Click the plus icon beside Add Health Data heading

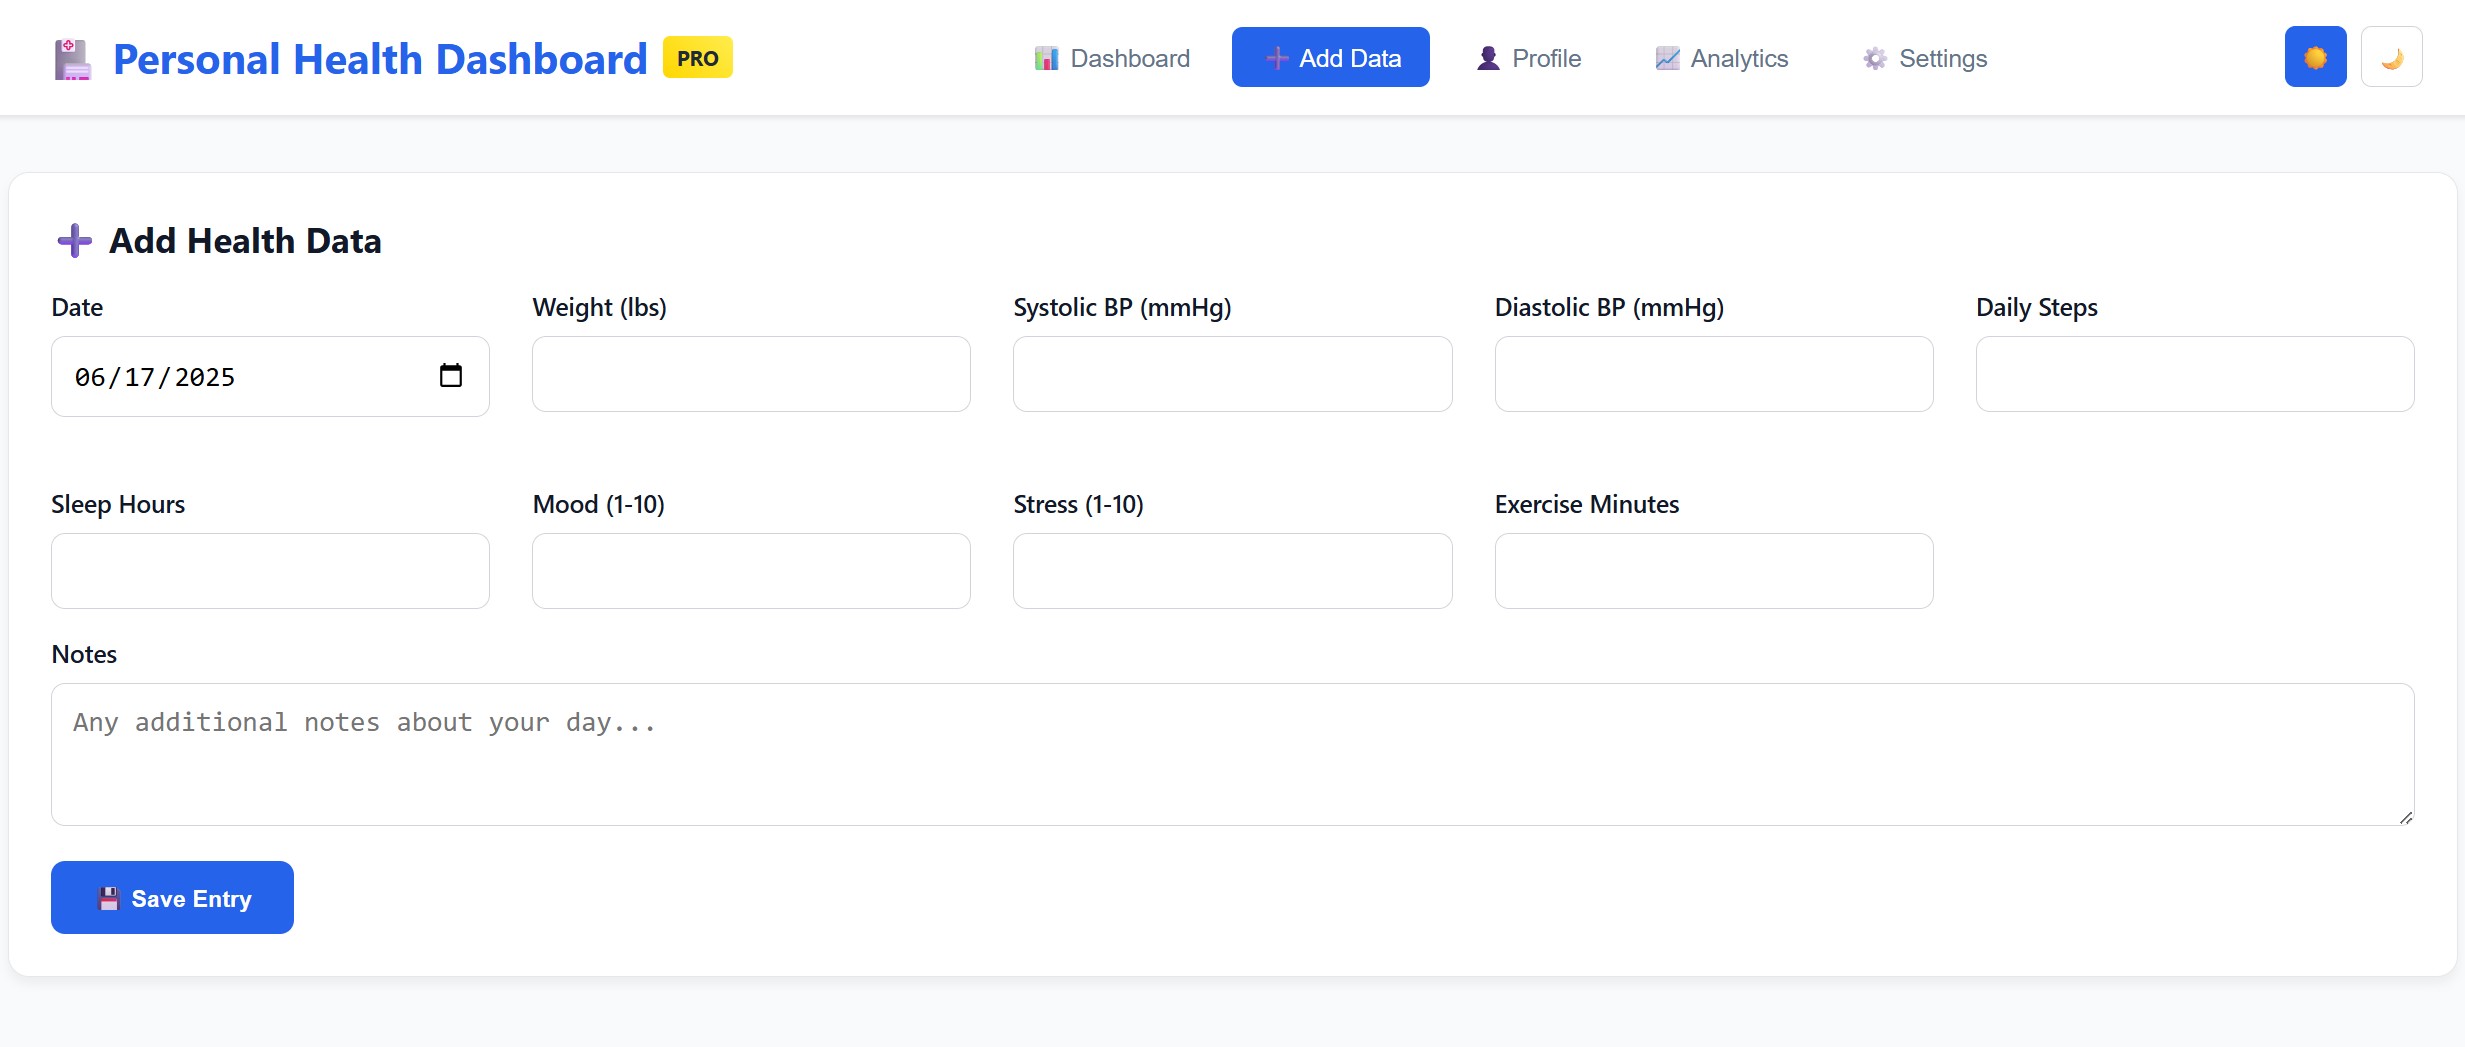click(73, 240)
